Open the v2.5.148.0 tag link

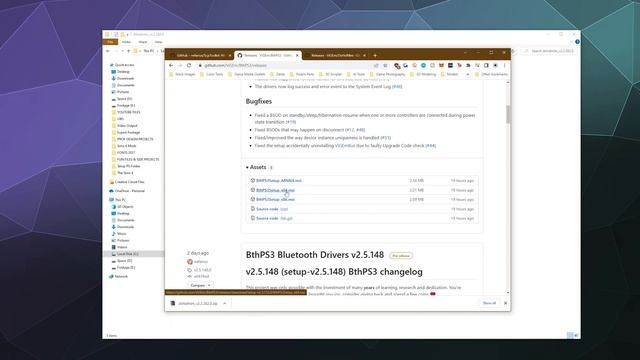(202, 270)
